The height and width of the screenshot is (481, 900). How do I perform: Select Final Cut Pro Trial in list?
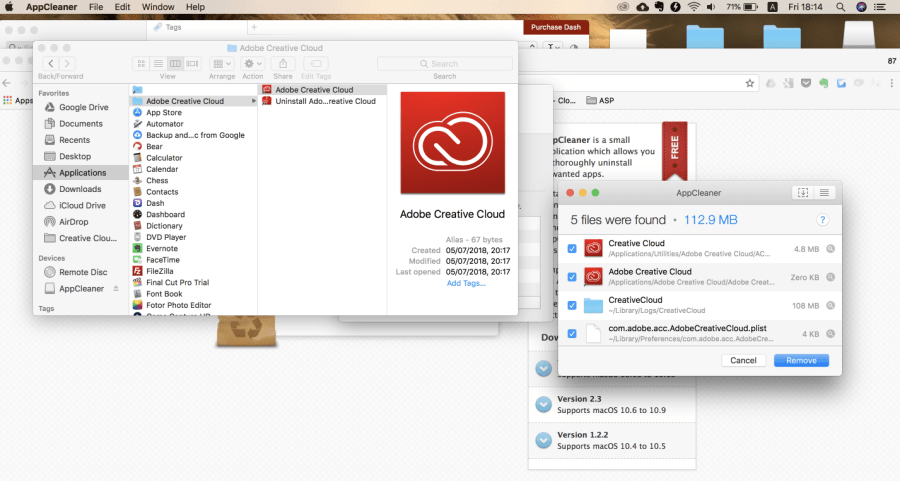(x=177, y=282)
